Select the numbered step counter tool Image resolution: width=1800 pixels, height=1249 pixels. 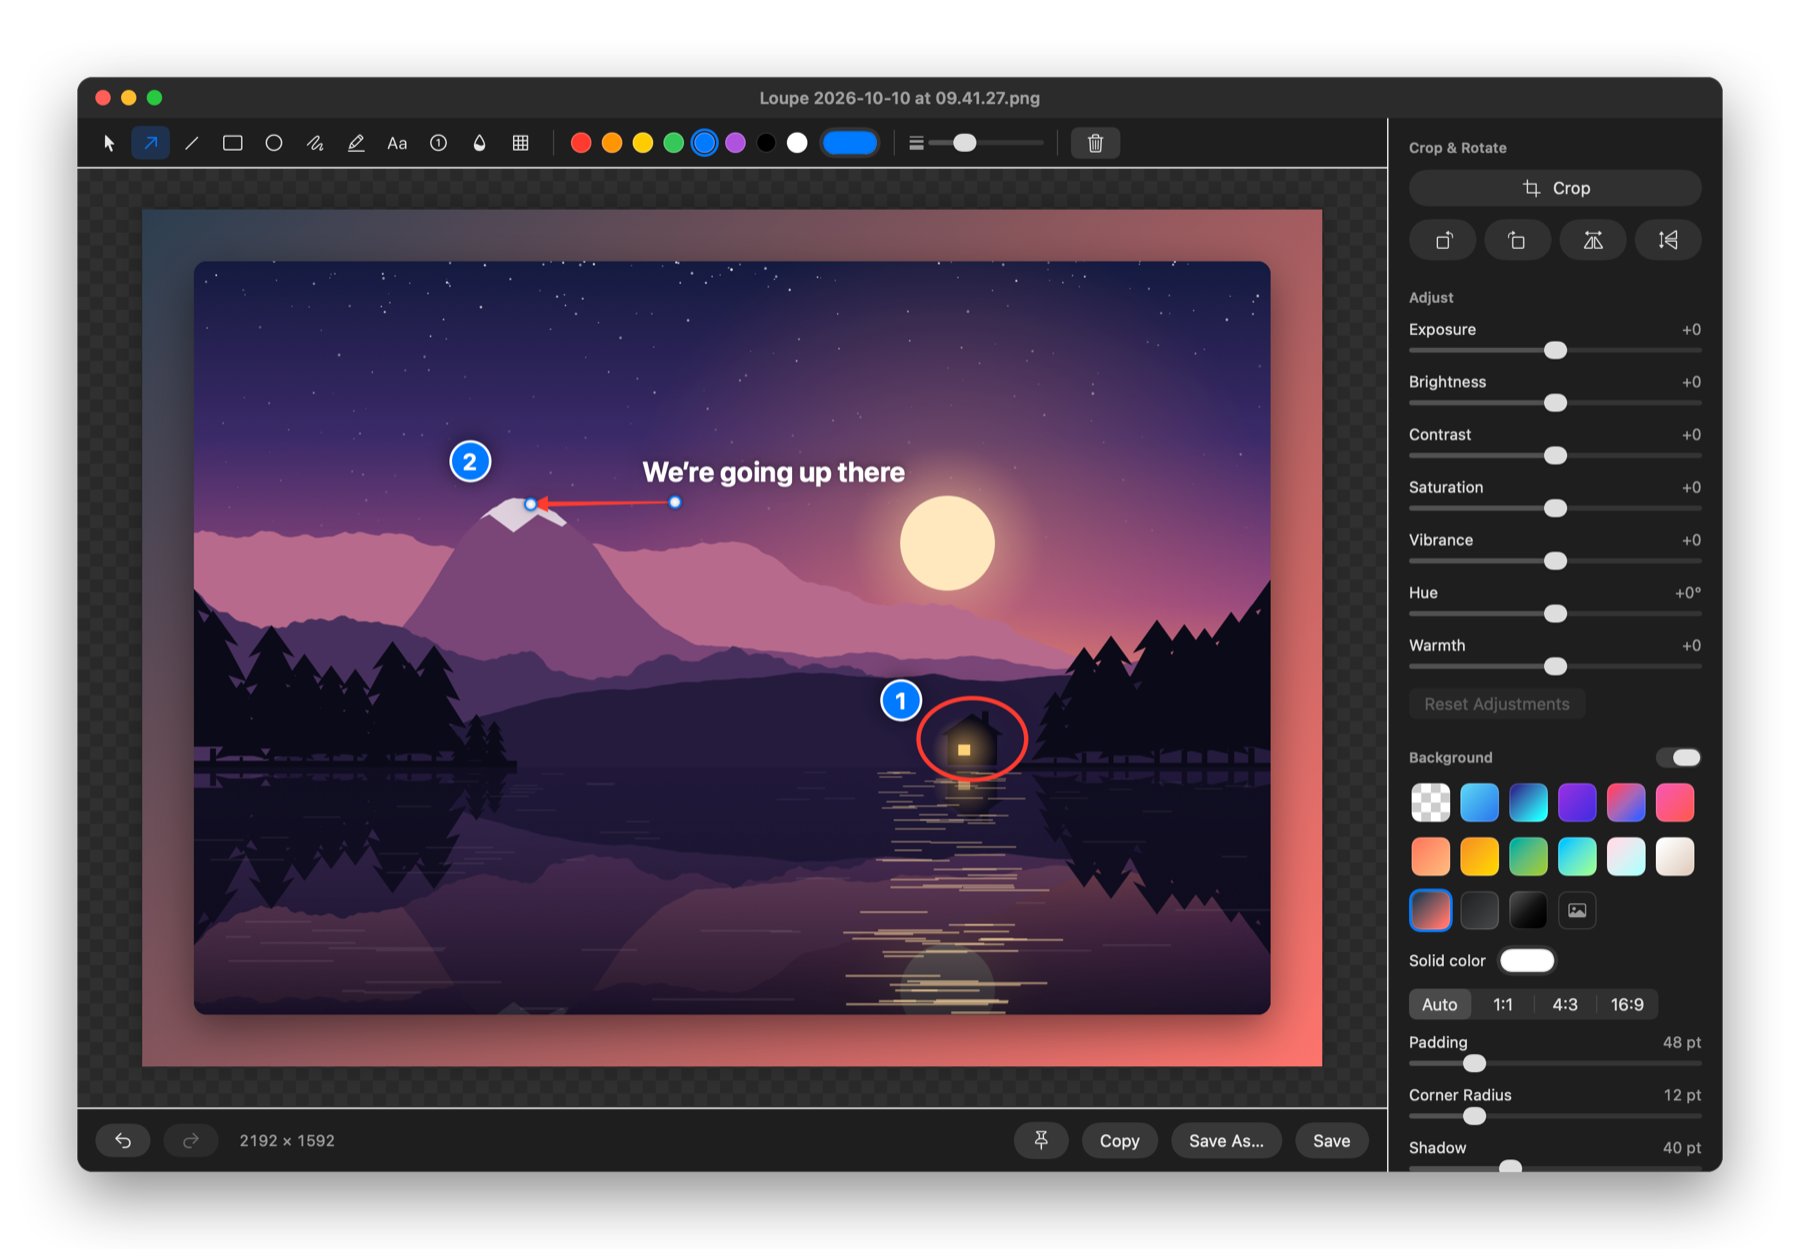pyautogui.click(x=438, y=143)
